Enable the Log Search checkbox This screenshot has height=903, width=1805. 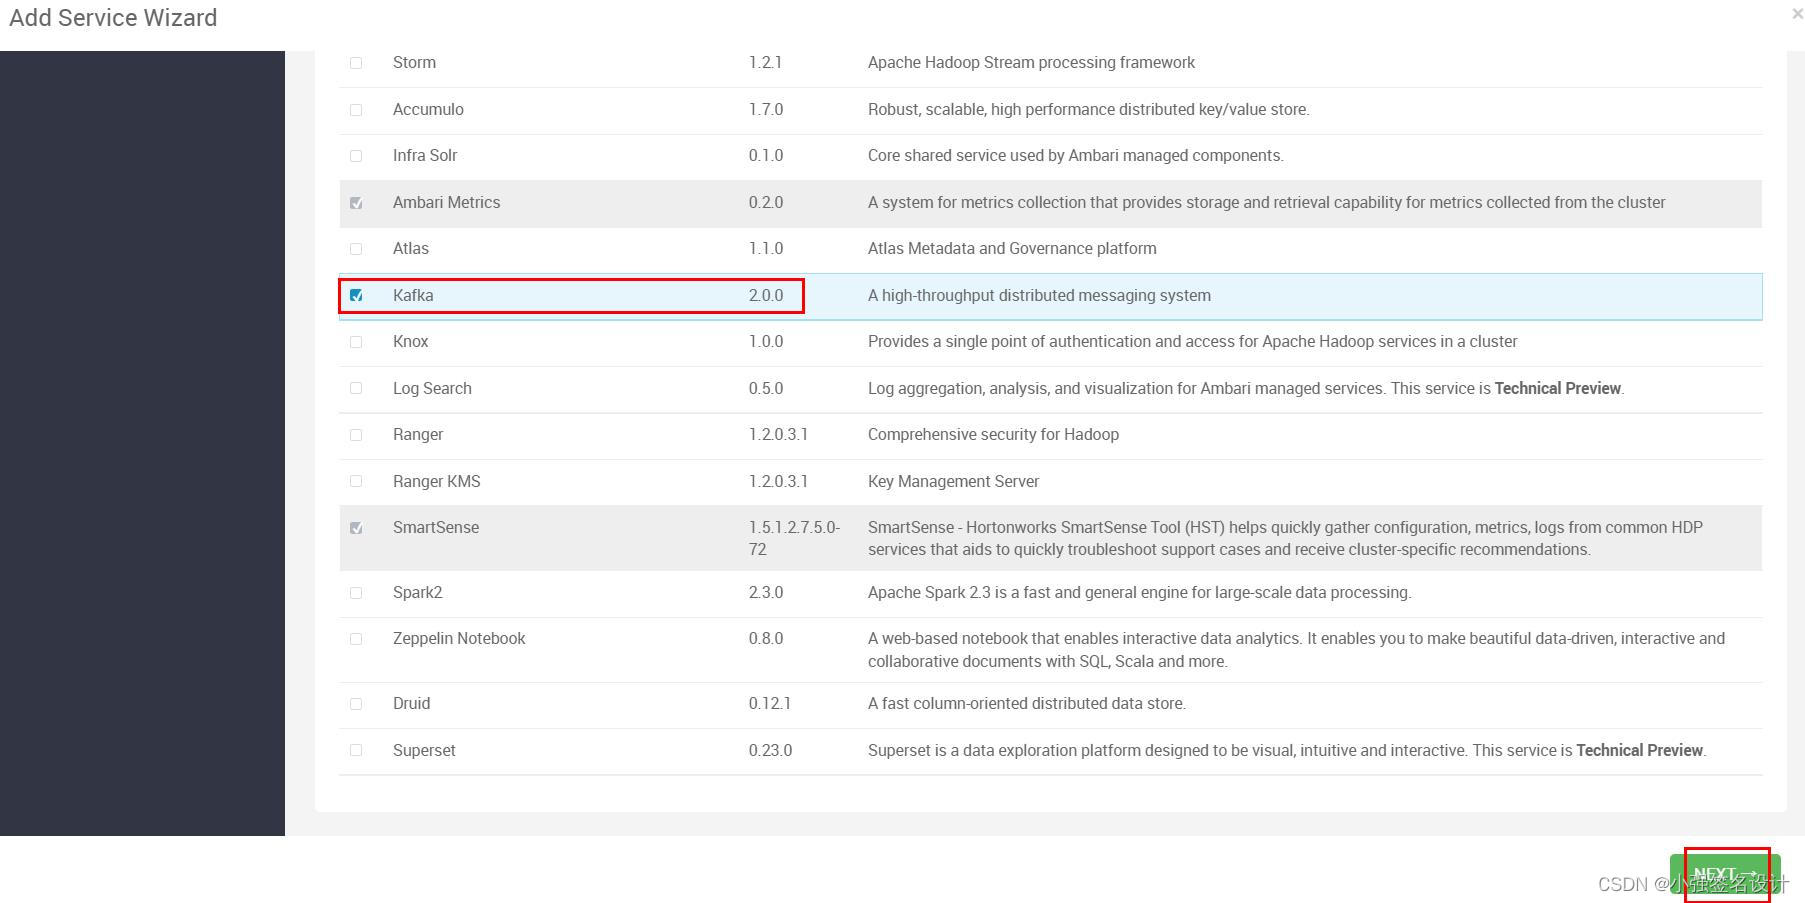356,388
